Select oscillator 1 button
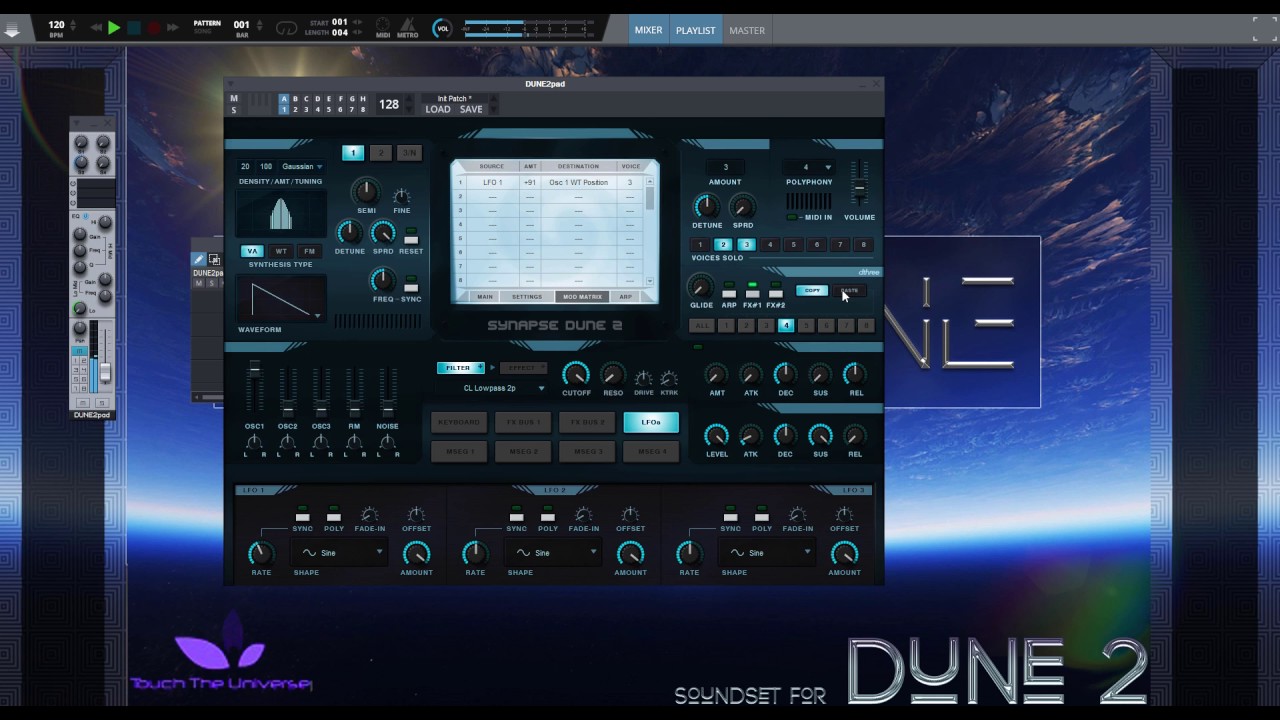This screenshot has height=720, width=1280. pyautogui.click(x=353, y=152)
